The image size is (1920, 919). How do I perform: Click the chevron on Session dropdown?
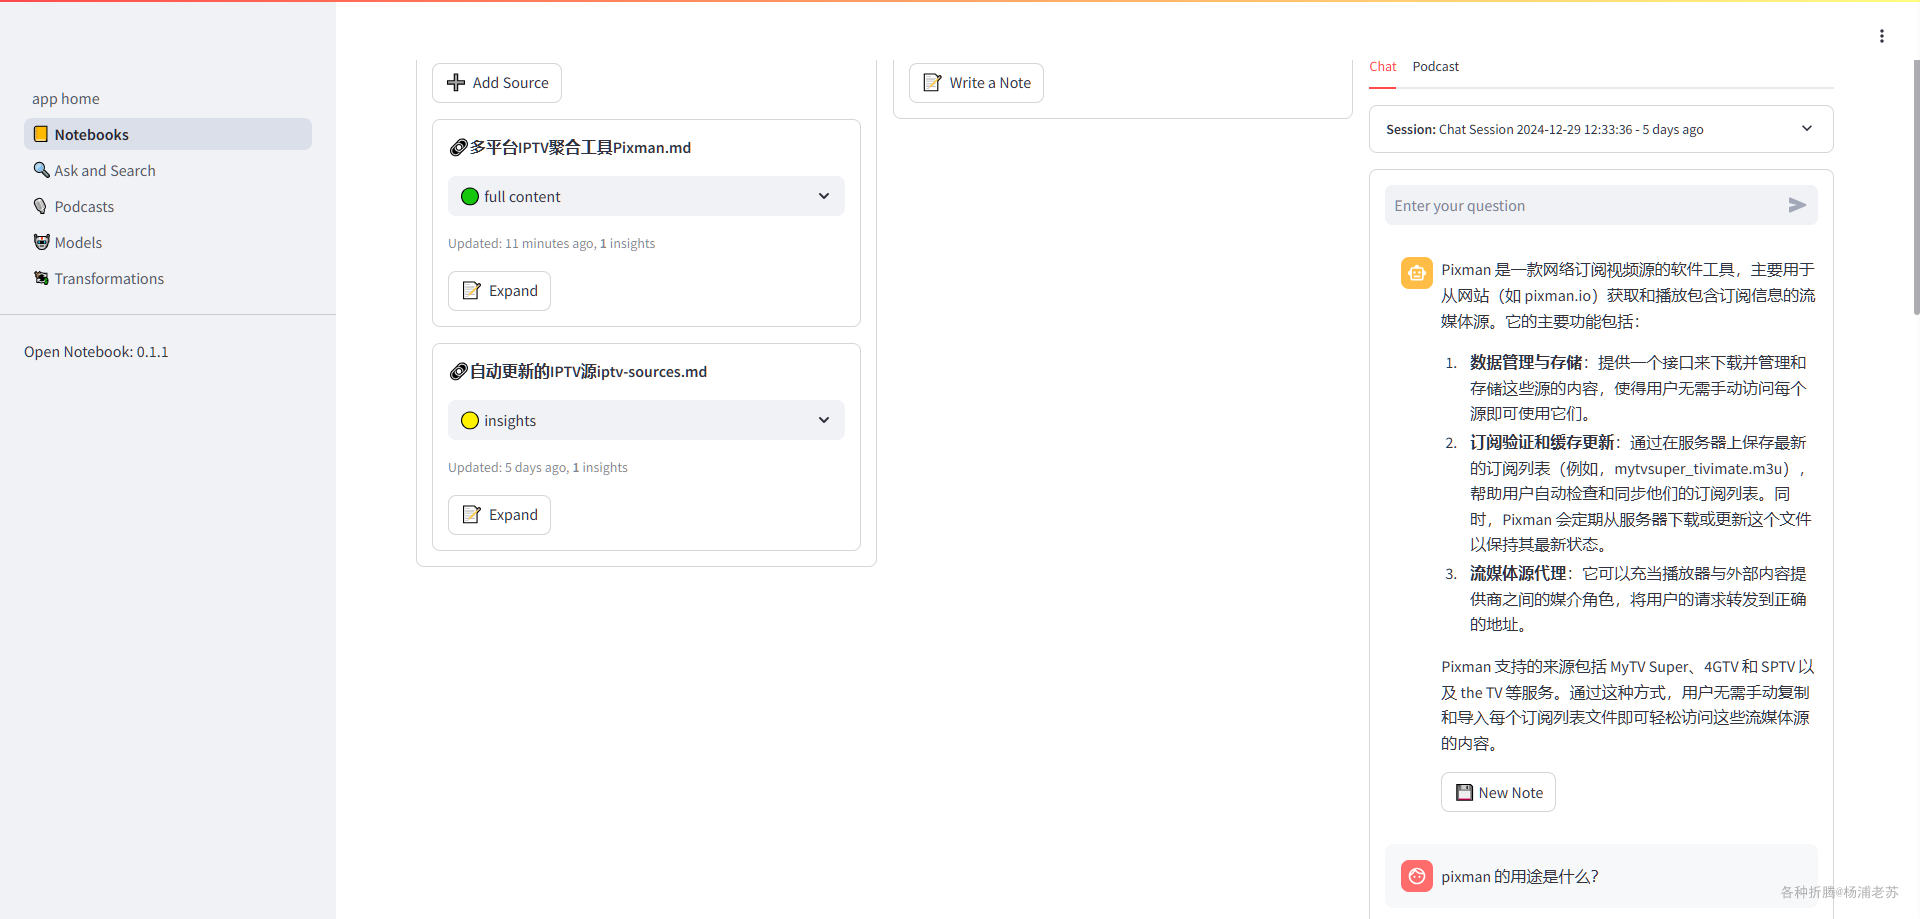coord(1807,128)
